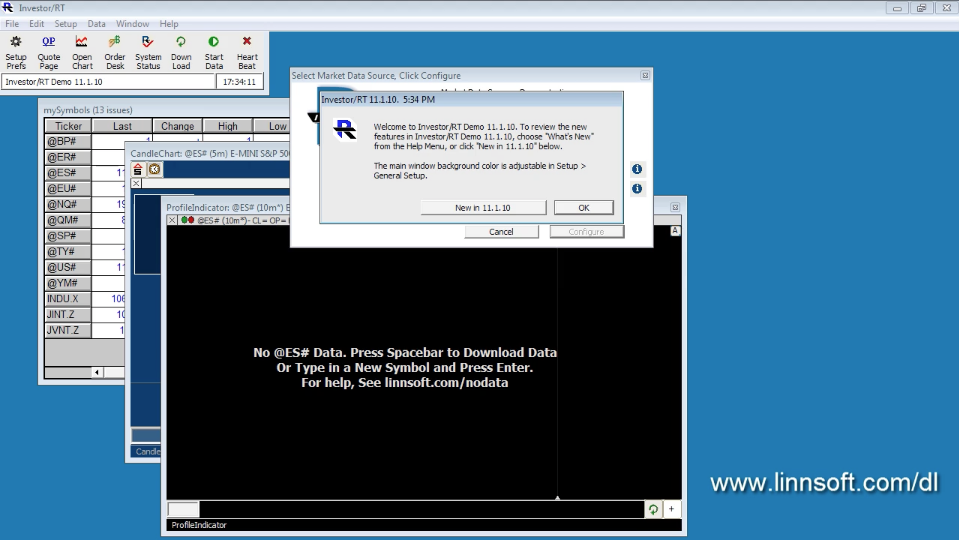Open the Window menu
Screen dimensions: 959x540
133,24
